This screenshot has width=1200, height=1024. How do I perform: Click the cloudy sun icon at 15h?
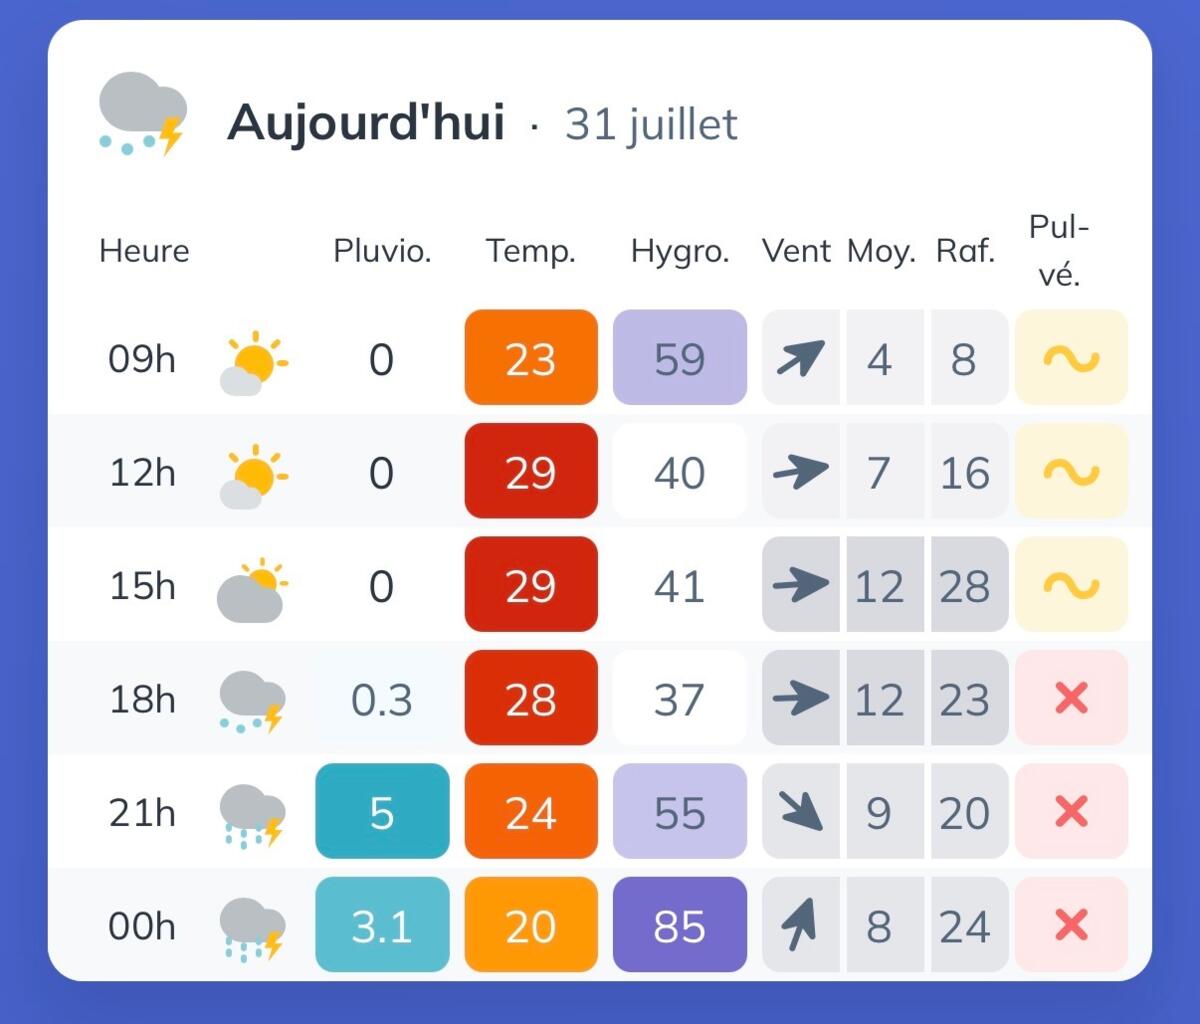pos(252,589)
